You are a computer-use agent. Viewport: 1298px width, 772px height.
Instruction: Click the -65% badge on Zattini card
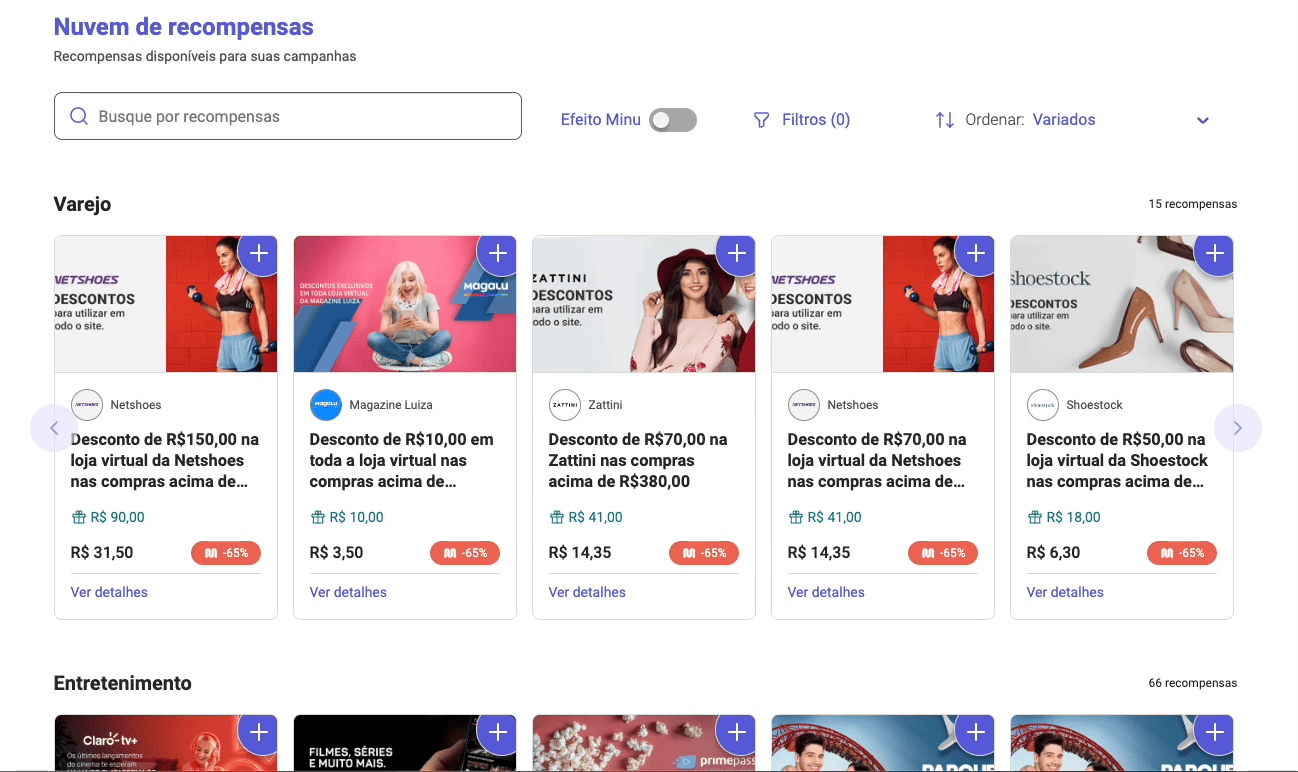(704, 553)
